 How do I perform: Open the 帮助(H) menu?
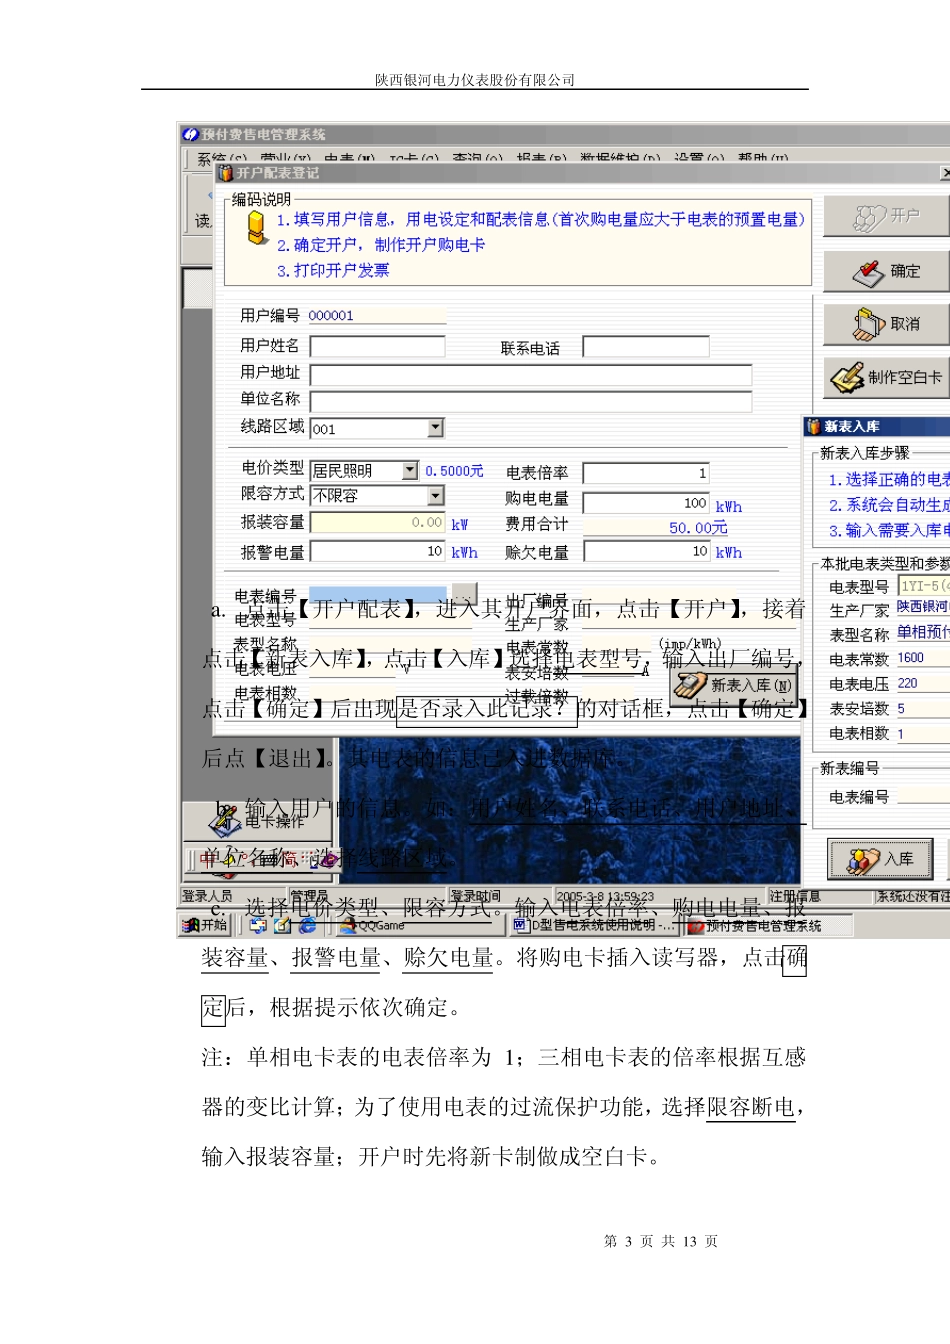763,159
